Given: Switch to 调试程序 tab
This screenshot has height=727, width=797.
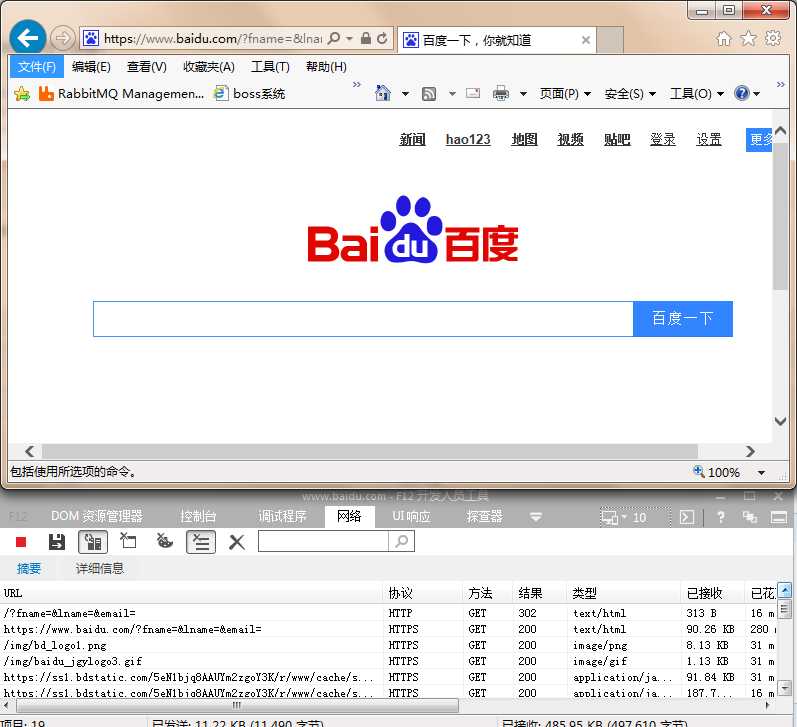Looking at the screenshot, I should click(282, 517).
